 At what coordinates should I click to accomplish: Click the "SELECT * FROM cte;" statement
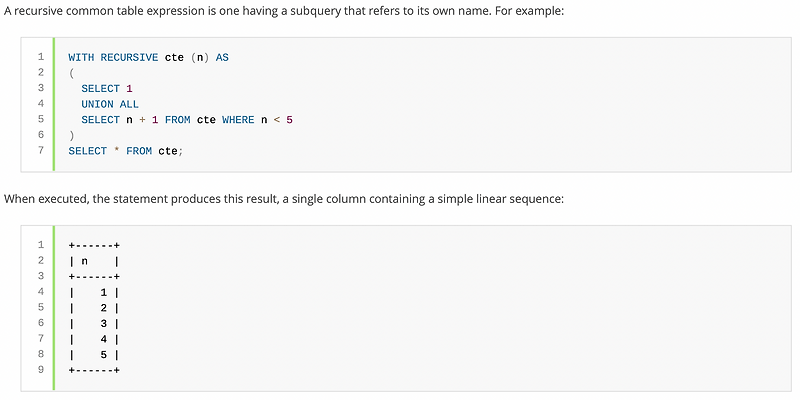pos(126,151)
